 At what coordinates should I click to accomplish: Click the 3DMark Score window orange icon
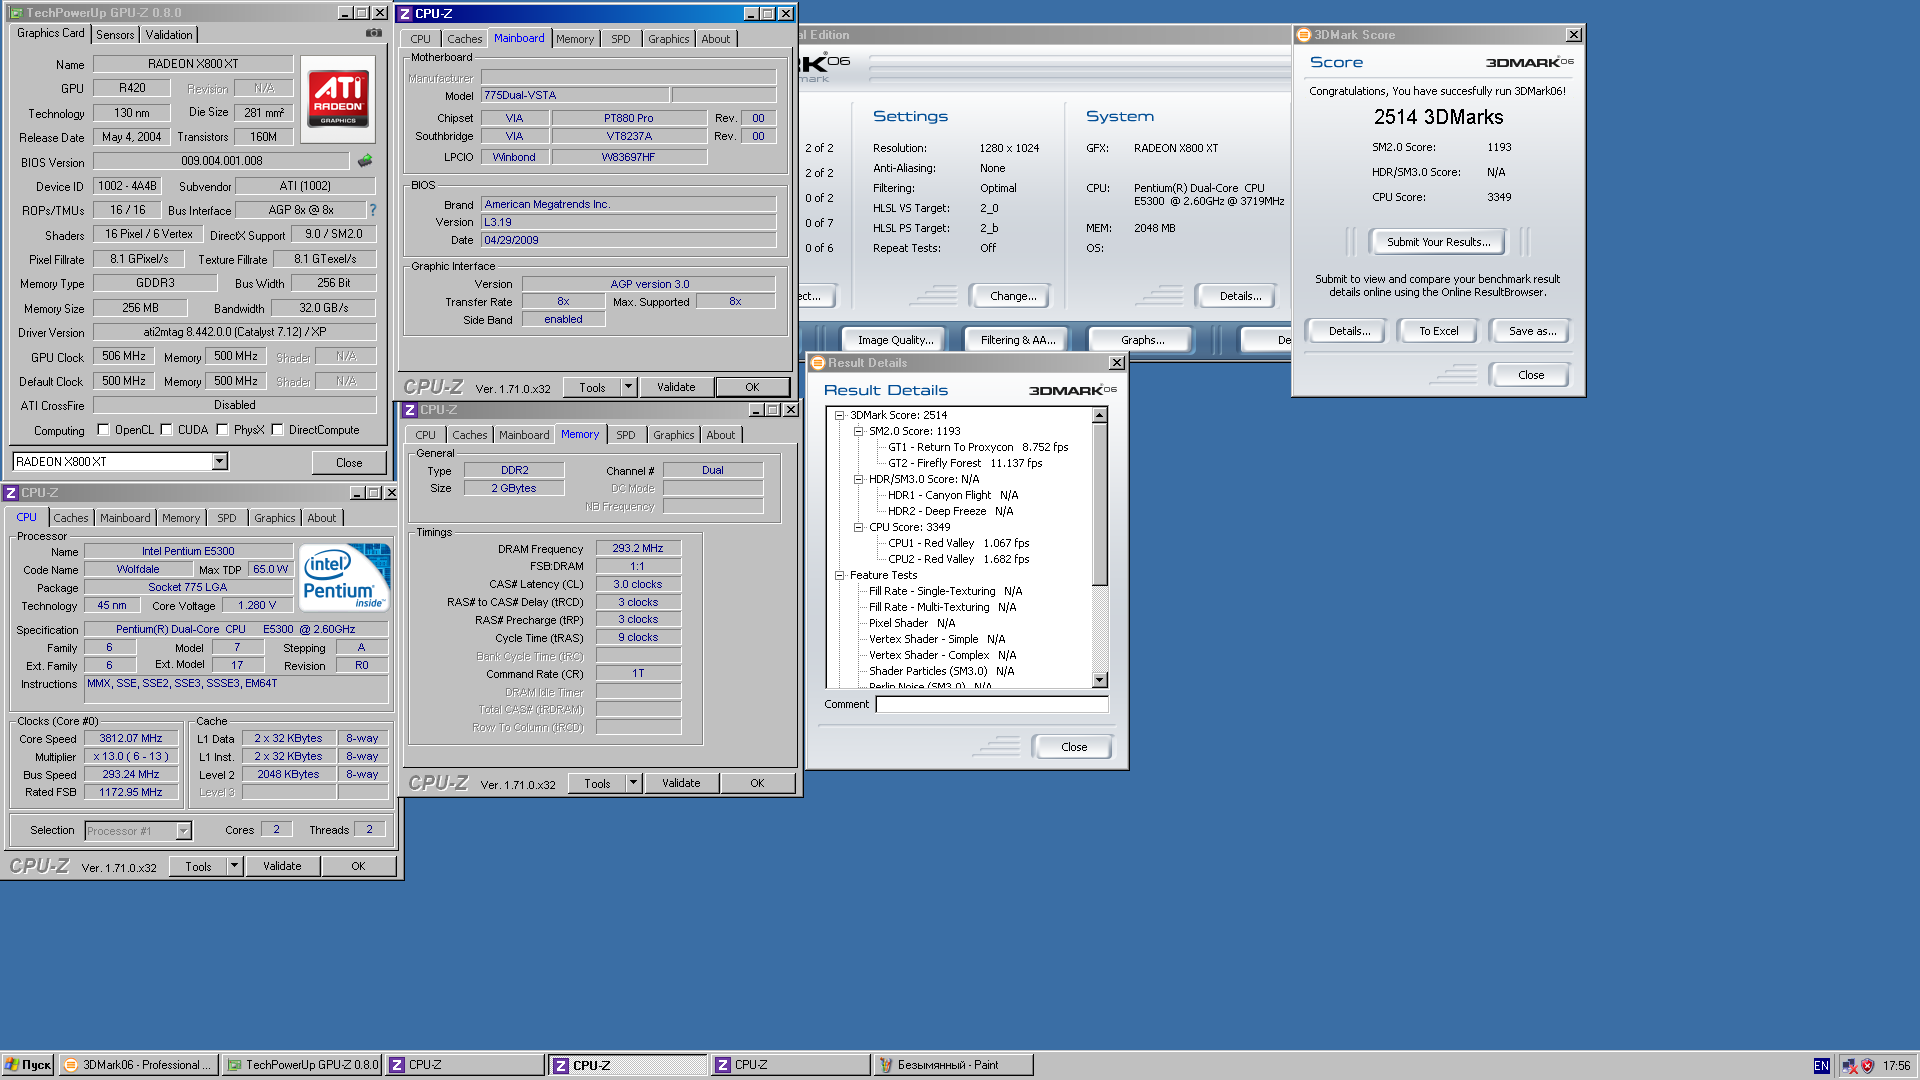[x=1303, y=35]
